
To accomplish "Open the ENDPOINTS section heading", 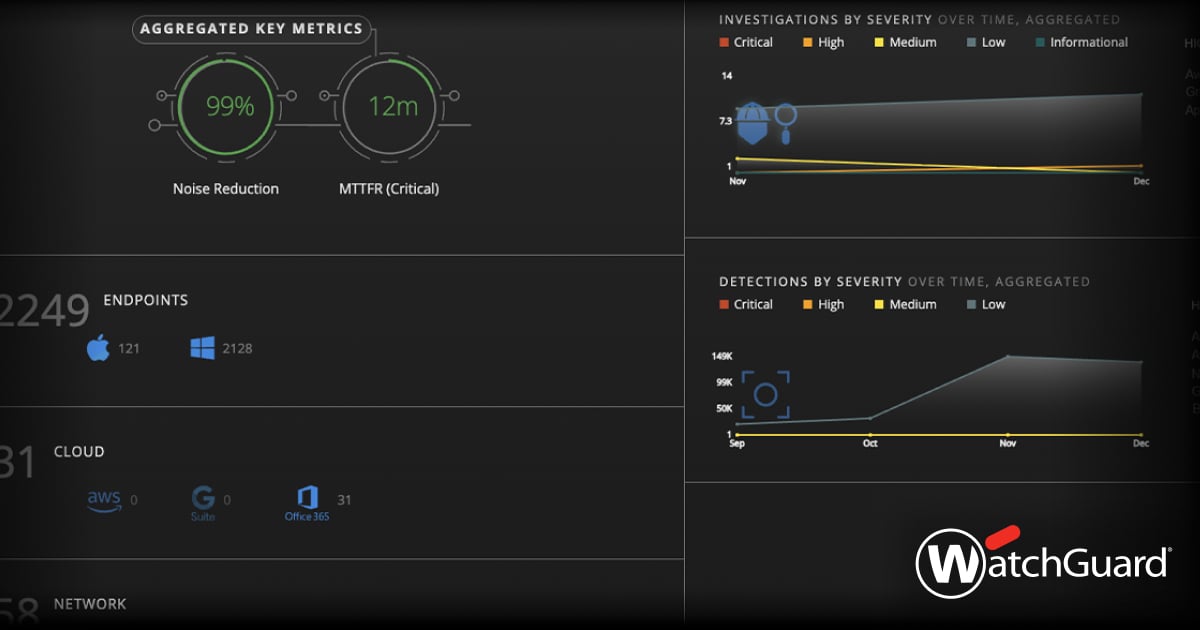I will pos(146,300).
